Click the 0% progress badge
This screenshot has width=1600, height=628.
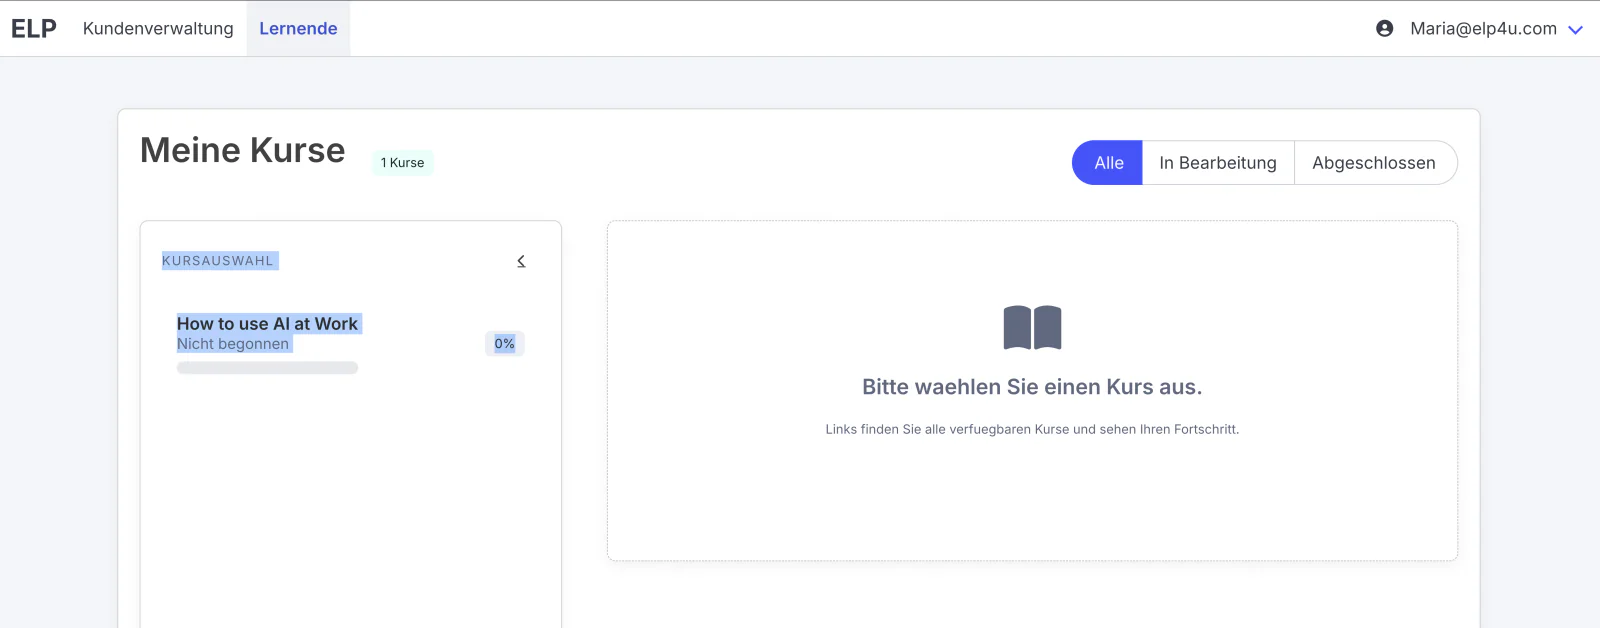coord(505,344)
